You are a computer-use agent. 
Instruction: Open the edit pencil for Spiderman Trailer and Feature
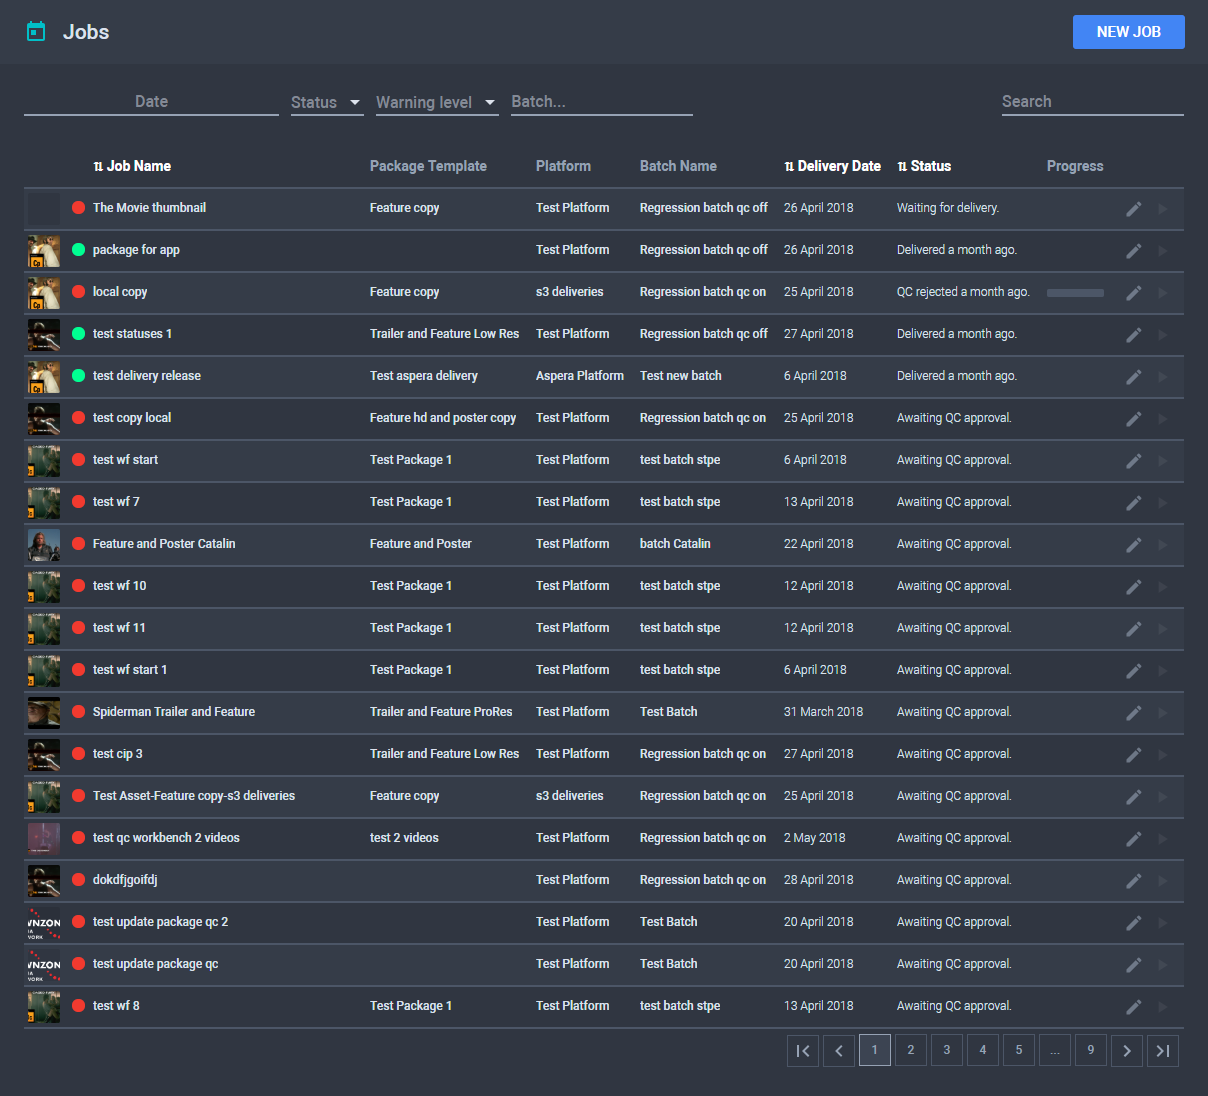[x=1134, y=713]
